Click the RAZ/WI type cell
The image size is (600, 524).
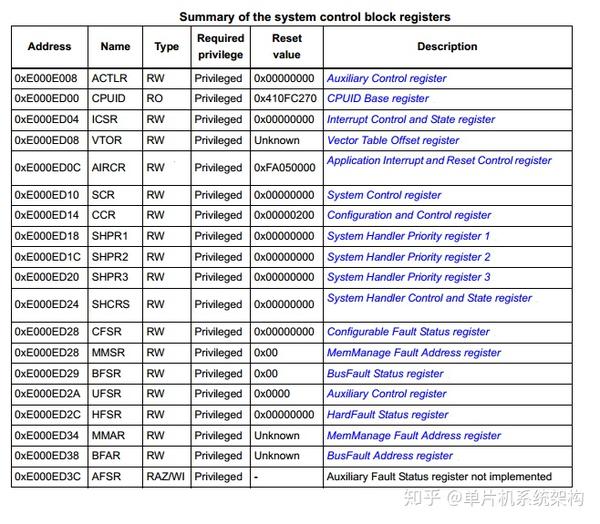[x=167, y=477]
